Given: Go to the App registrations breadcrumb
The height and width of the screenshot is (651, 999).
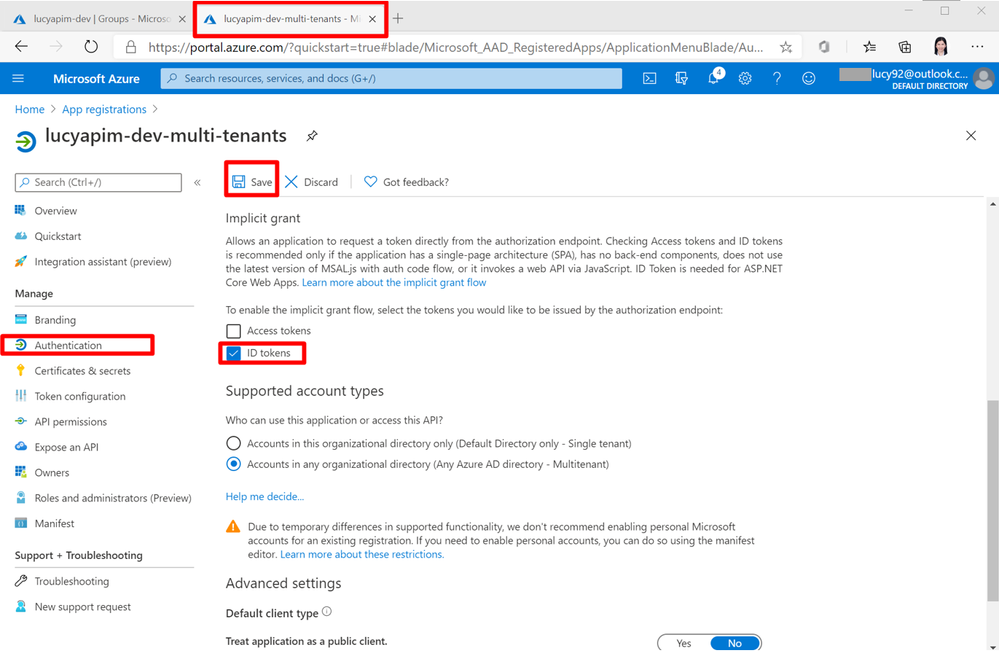Looking at the screenshot, I should (x=104, y=110).
